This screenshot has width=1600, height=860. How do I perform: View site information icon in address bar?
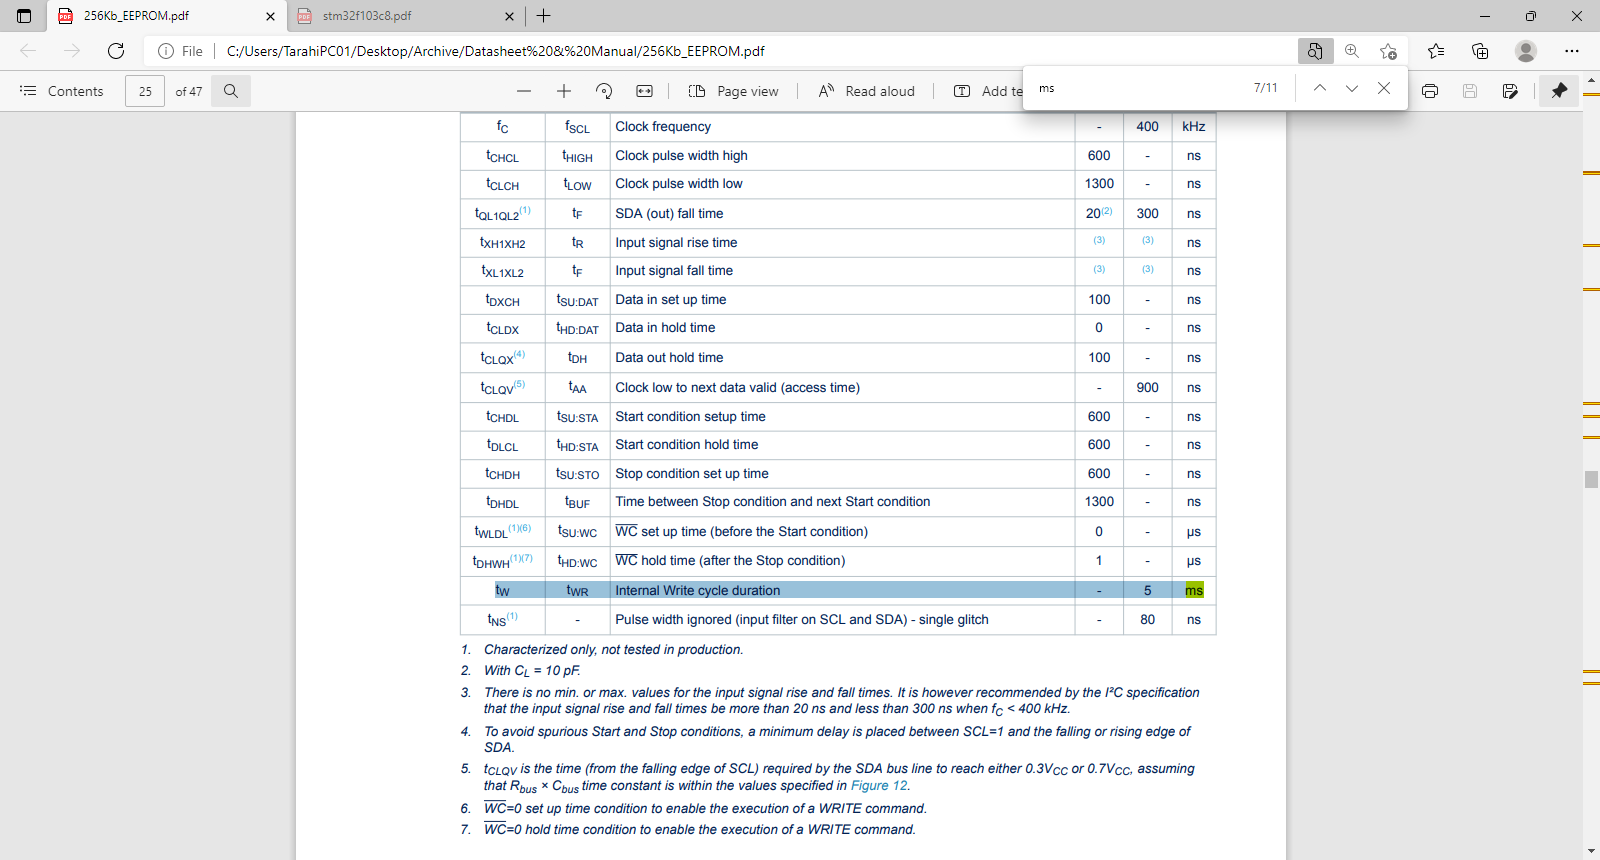[166, 51]
